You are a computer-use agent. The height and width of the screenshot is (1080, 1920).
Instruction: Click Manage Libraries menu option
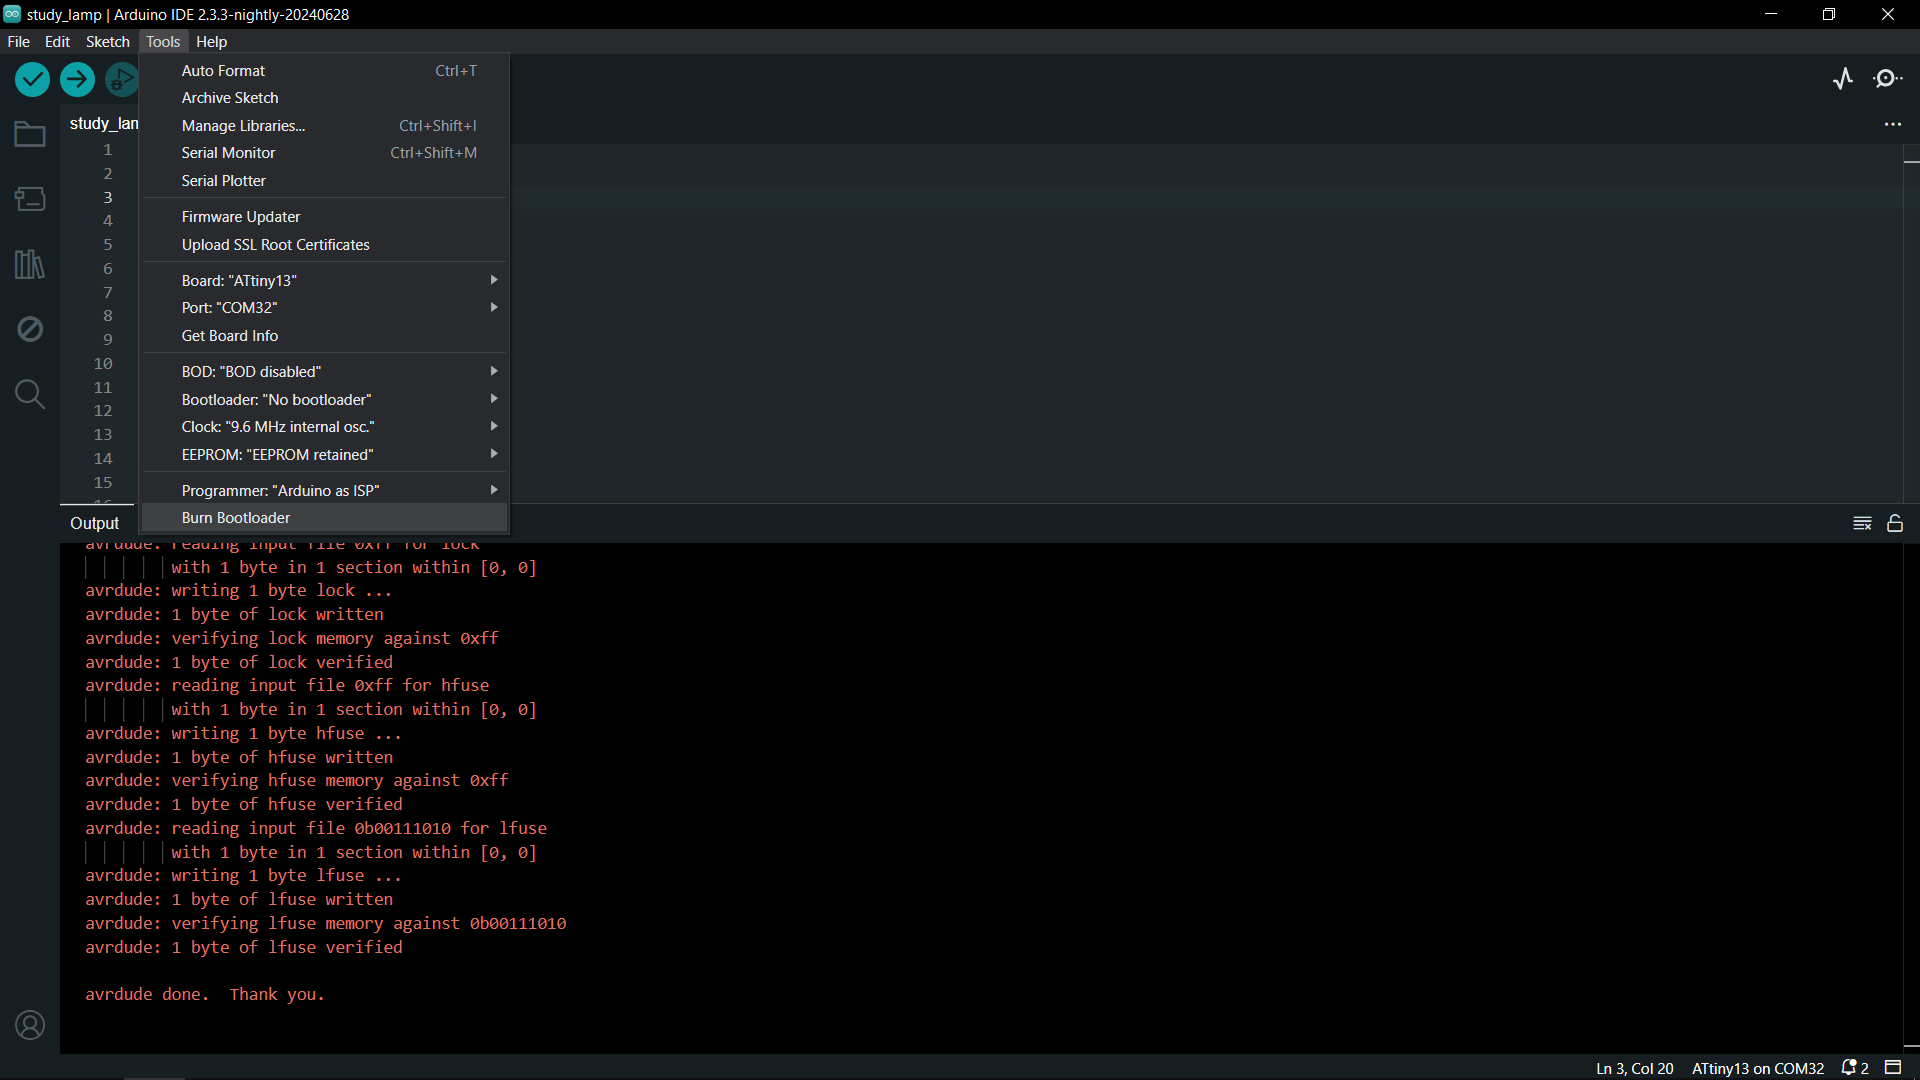(x=244, y=124)
